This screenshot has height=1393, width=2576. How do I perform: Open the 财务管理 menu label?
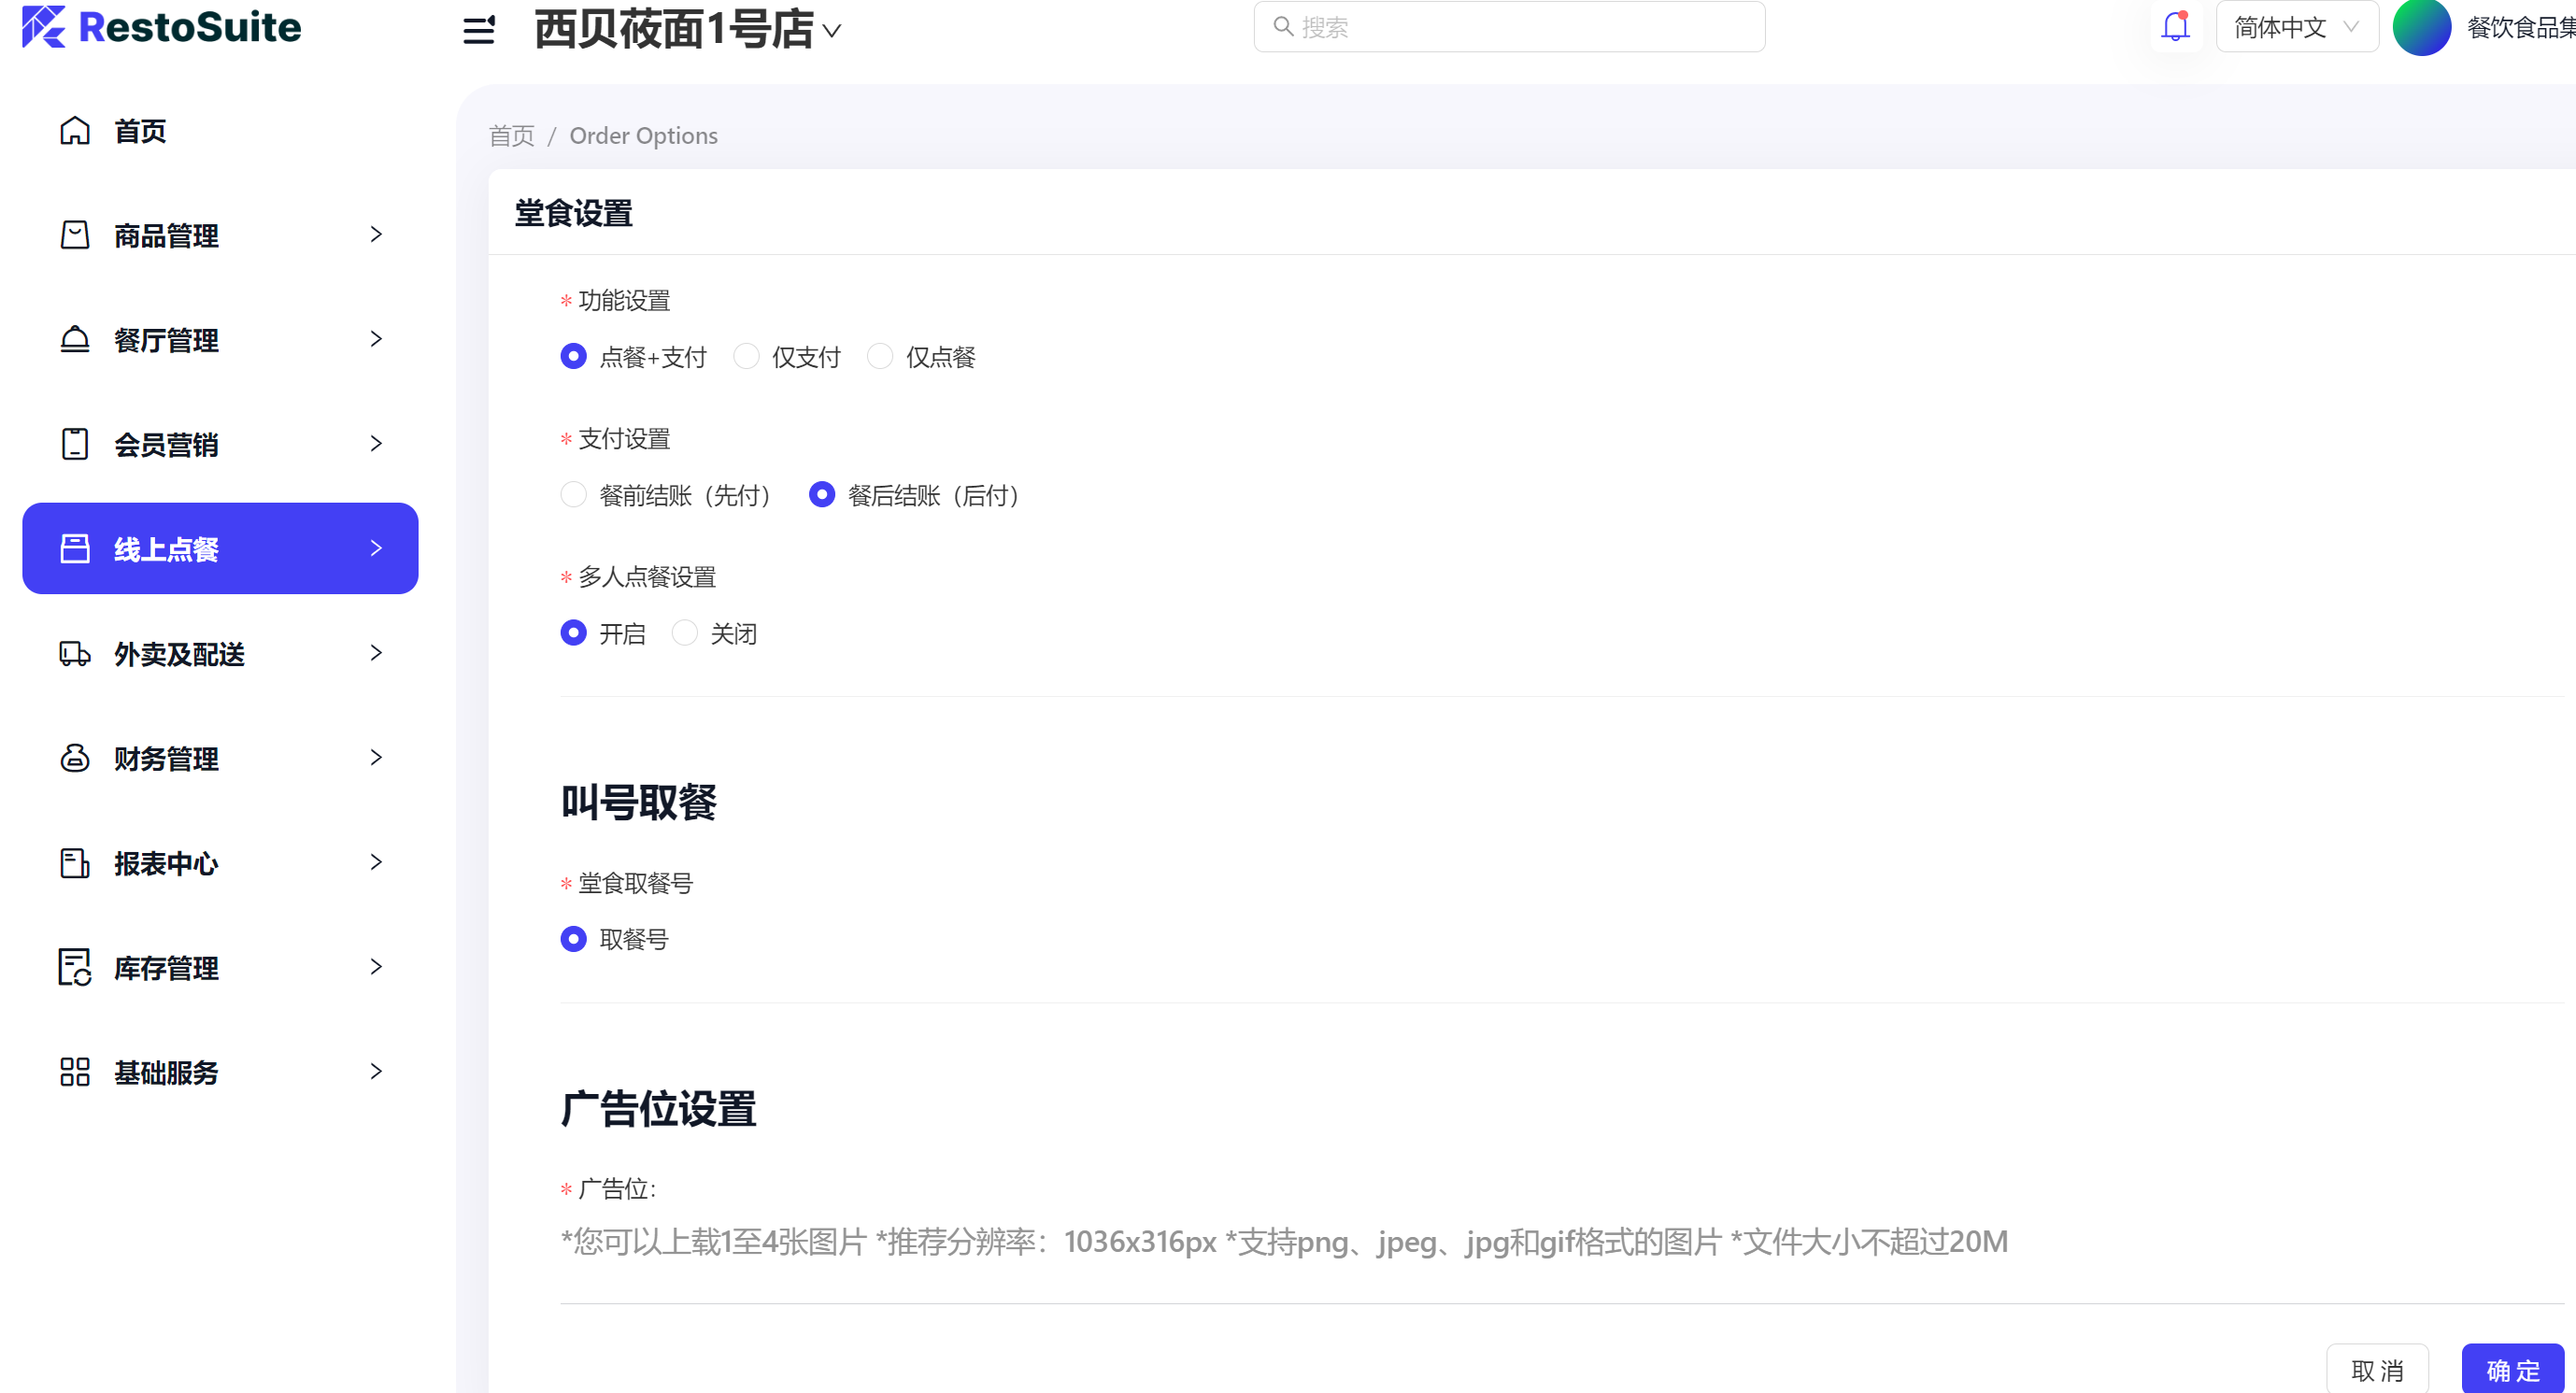[166, 759]
